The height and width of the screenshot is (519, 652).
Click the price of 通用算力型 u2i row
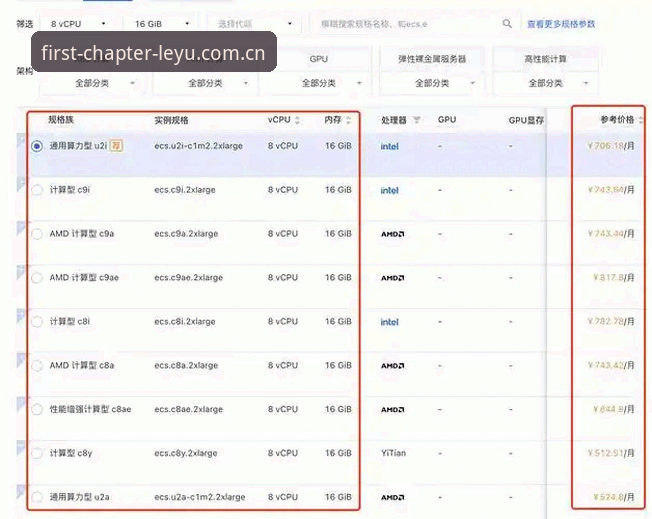611,146
